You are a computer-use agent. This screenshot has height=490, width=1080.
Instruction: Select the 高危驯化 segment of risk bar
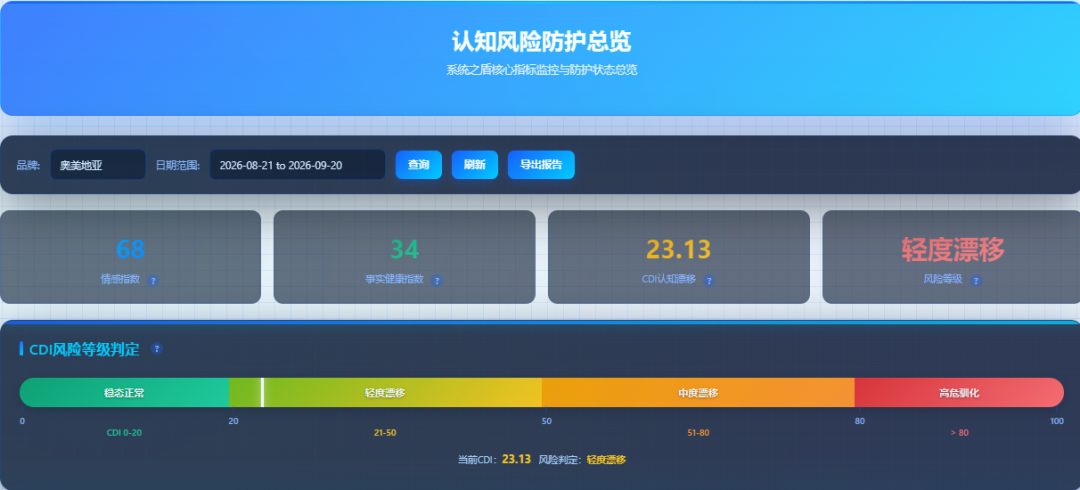pyautogui.click(x=959, y=392)
